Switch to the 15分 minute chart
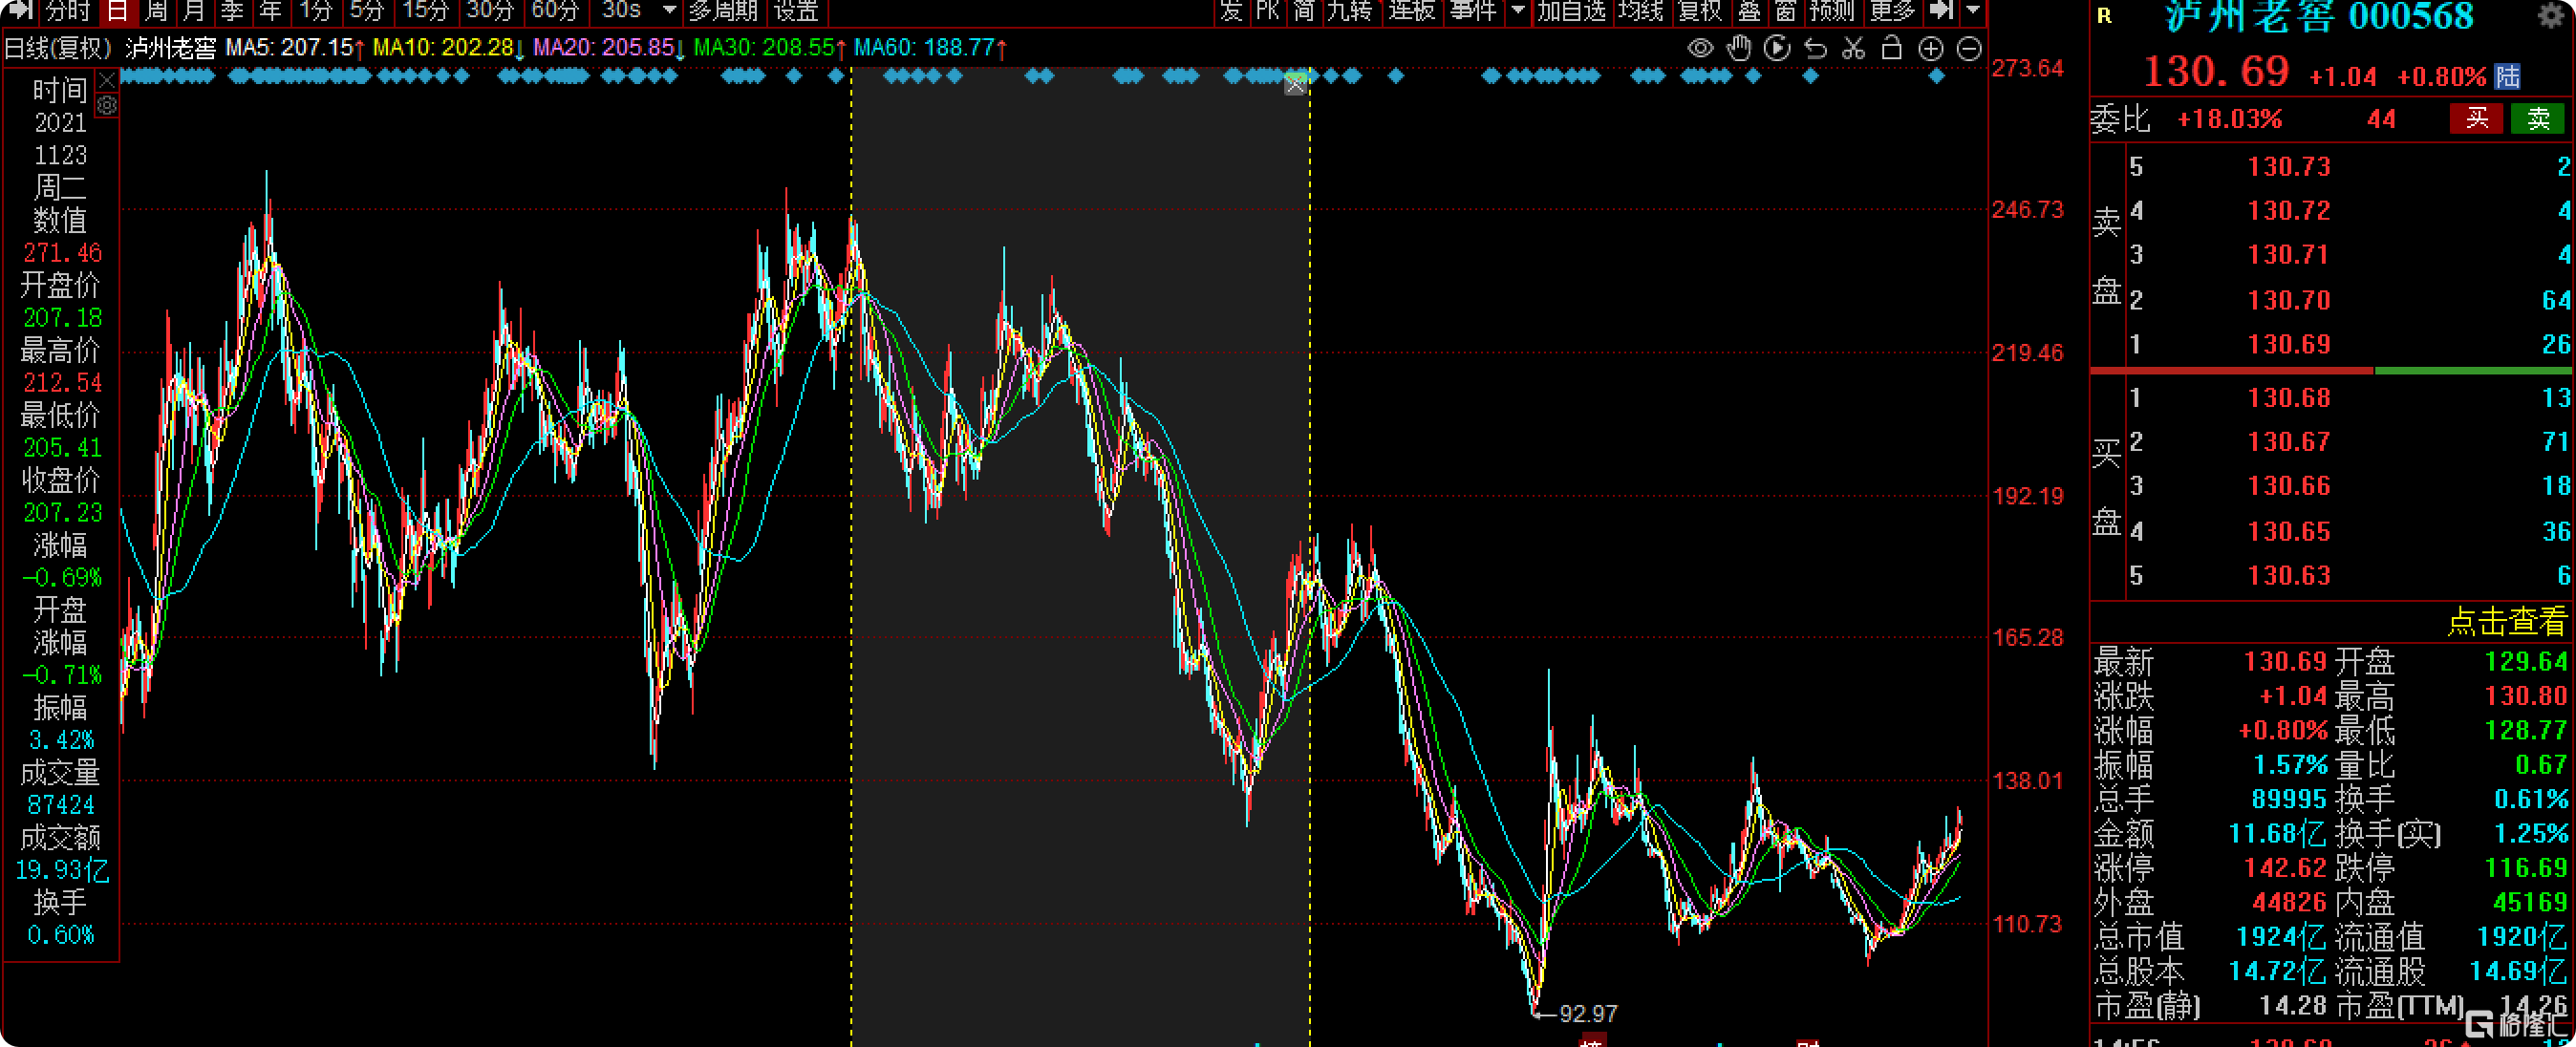Viewport: 2576px width, 1047px height. (x=425, y=11)
